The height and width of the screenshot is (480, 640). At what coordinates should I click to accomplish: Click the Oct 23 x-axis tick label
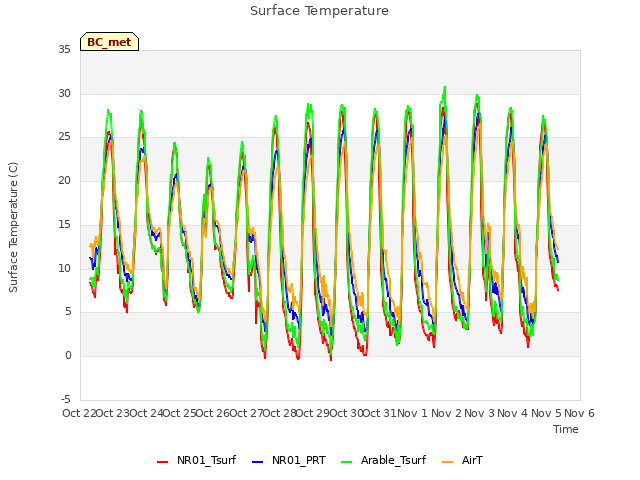pos(113,413)
